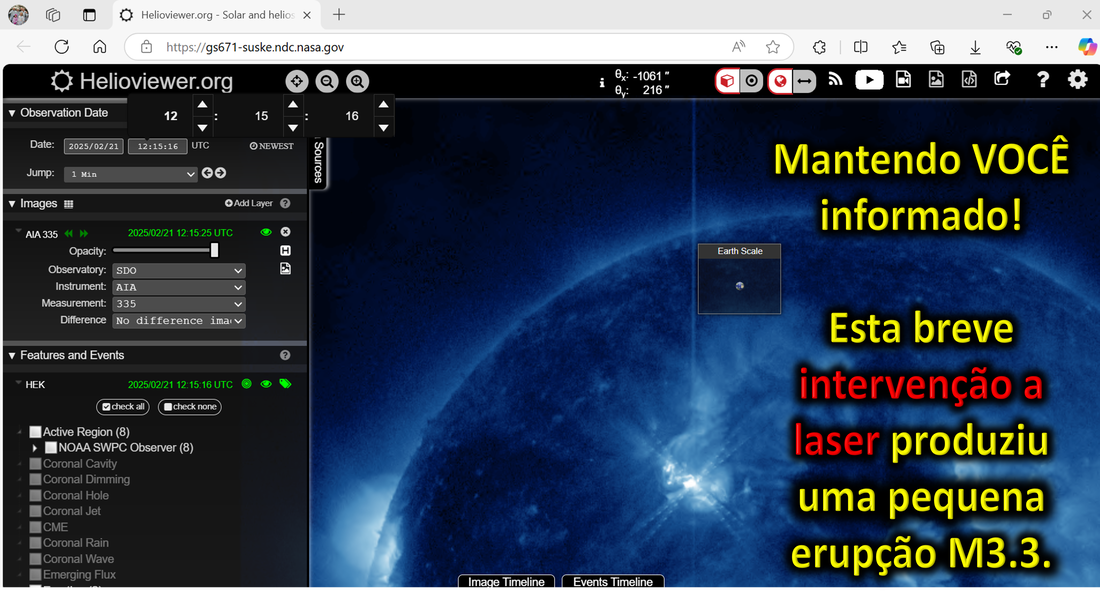Expand NOAA SWPC Observer tree node
The height and width of the screenshot is (597, 1100).
[x=34, y=448]
